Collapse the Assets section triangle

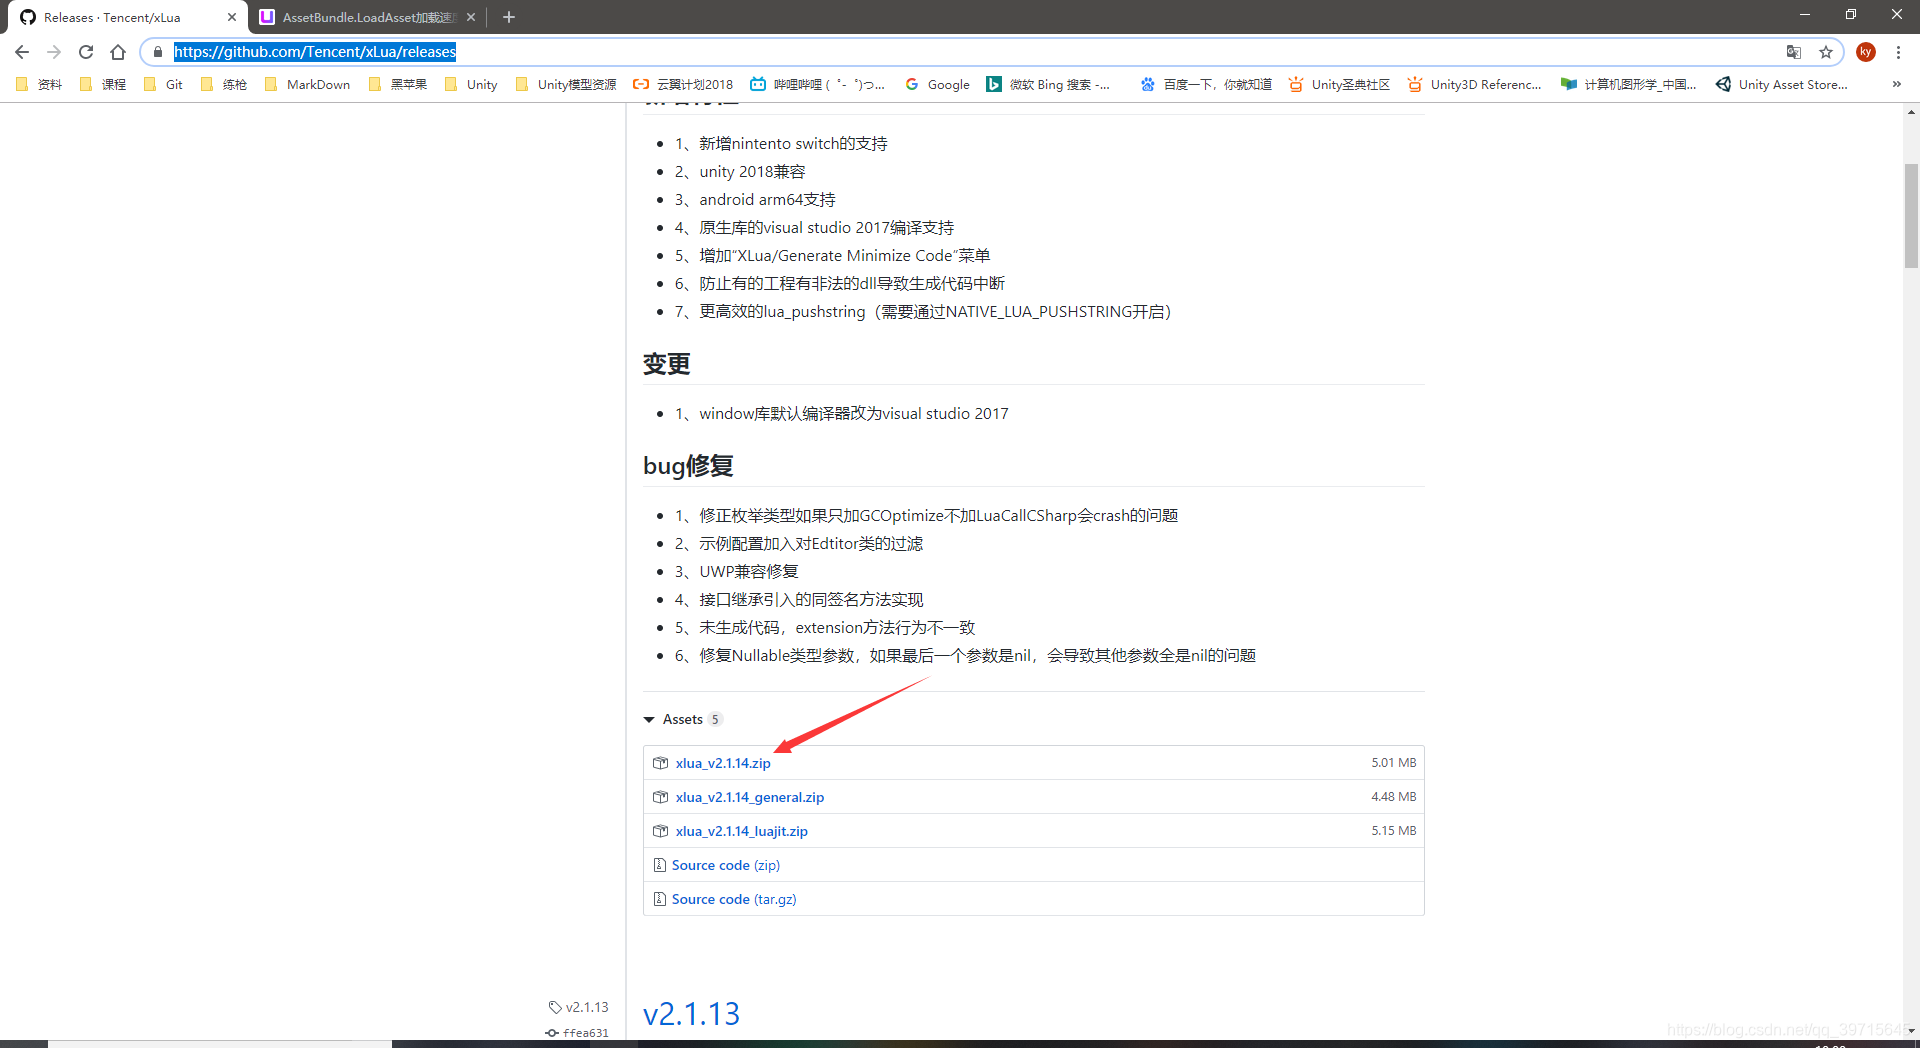649,720
